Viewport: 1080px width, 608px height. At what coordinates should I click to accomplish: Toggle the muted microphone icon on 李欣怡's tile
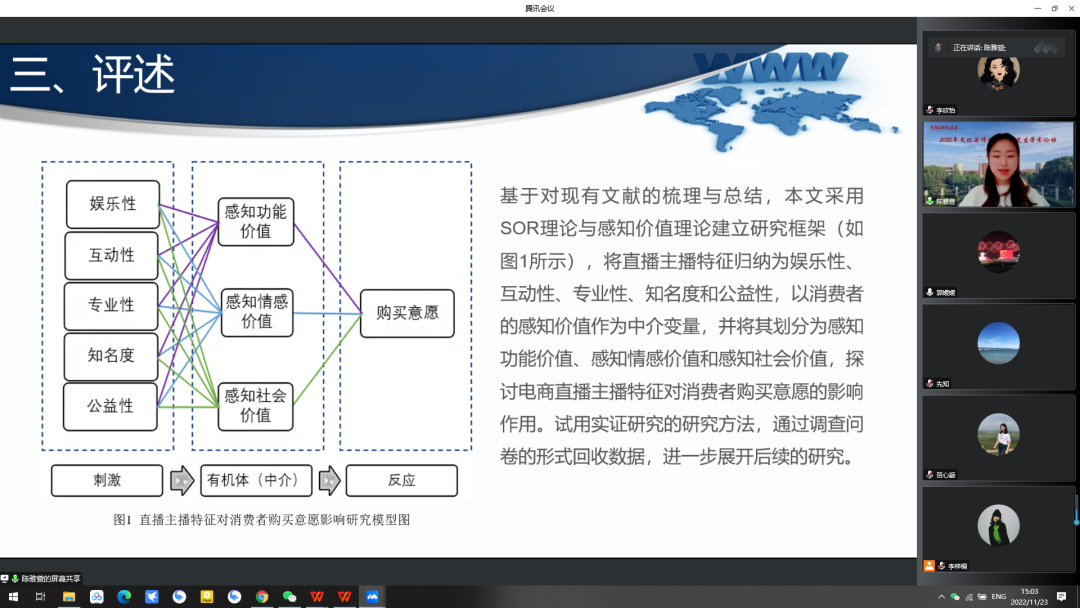[x=931, y=107]
